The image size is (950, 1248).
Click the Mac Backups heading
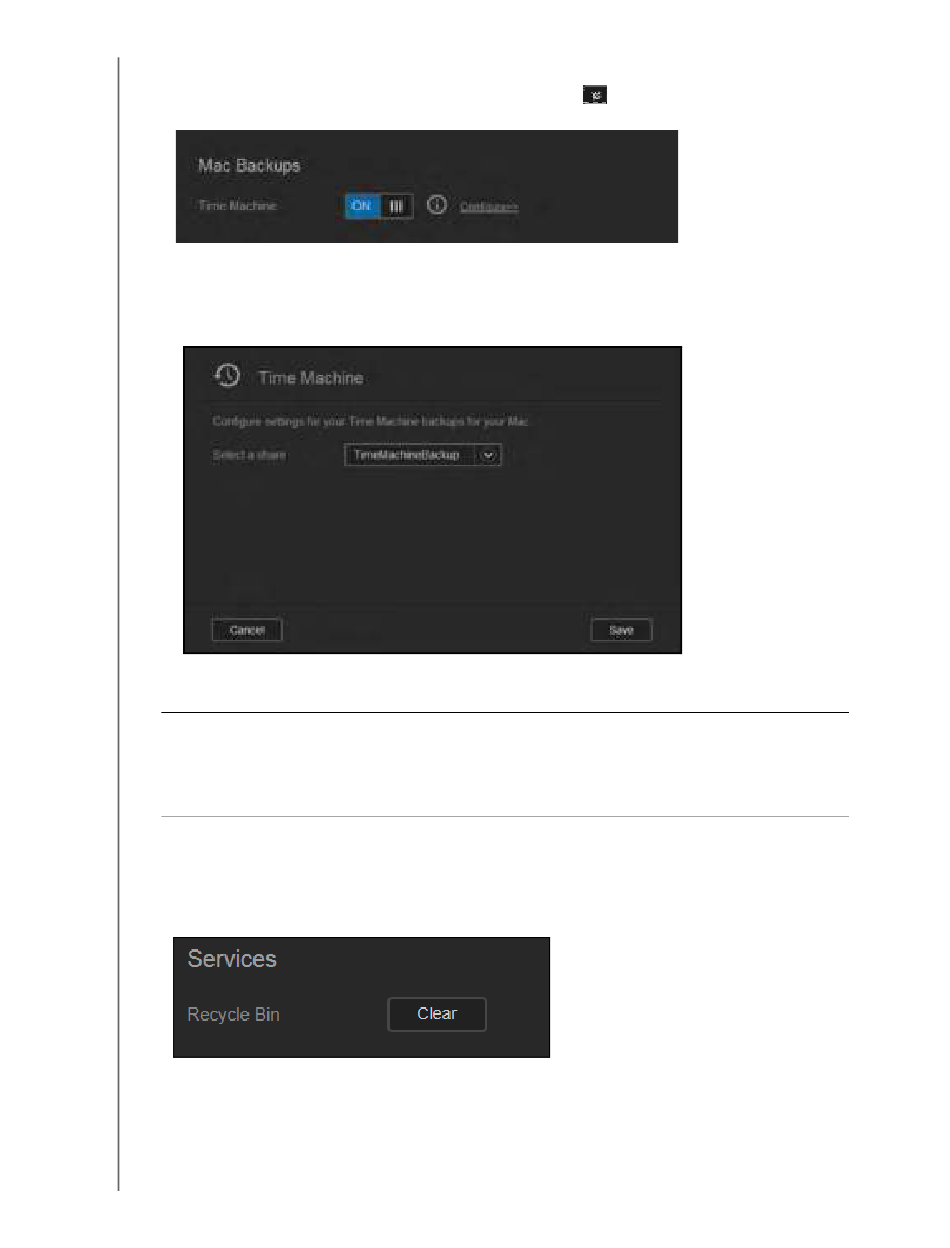click(249, 166)
